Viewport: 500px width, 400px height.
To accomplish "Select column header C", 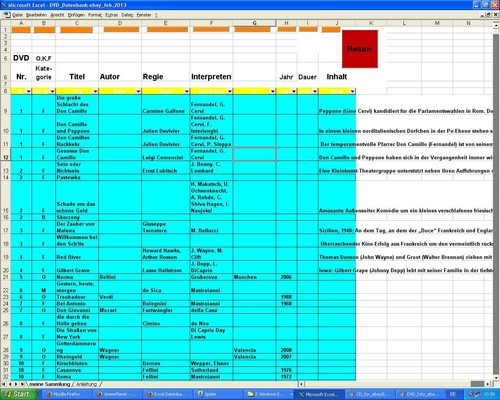I will click(77, 23).
